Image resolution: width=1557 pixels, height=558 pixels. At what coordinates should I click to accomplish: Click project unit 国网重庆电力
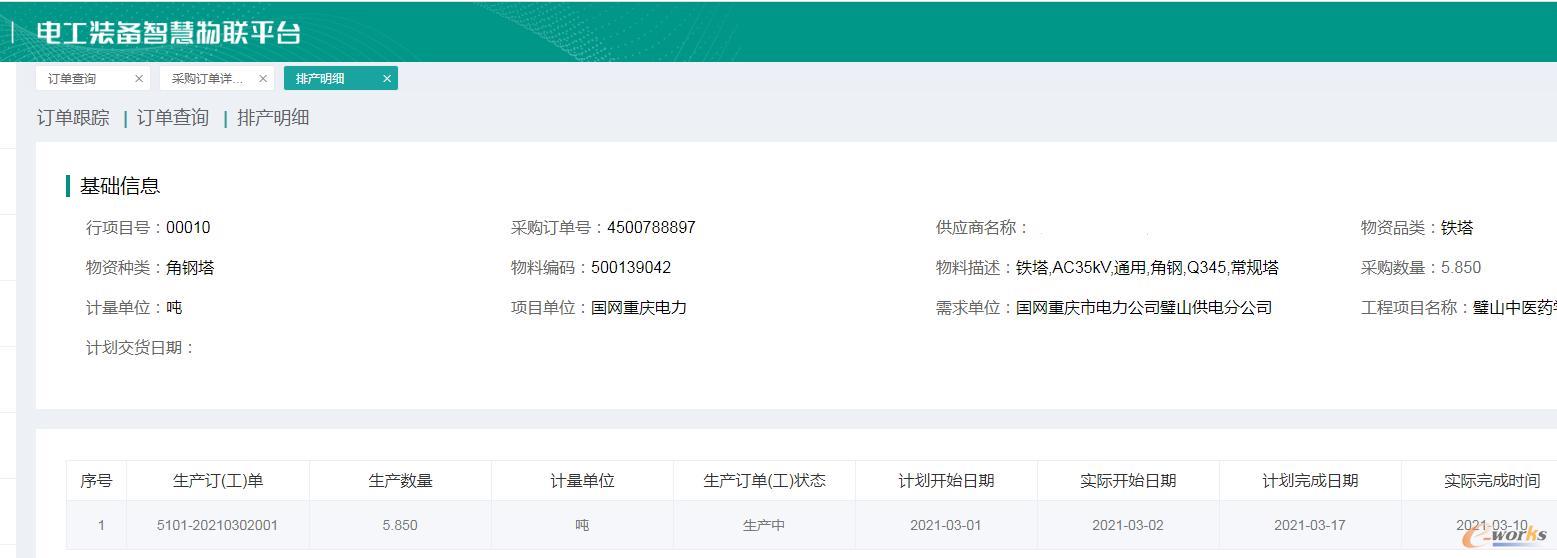coord(639,308)
